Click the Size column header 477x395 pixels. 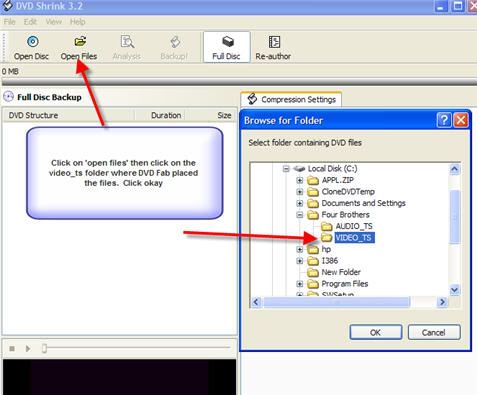(x=210, y=115)
